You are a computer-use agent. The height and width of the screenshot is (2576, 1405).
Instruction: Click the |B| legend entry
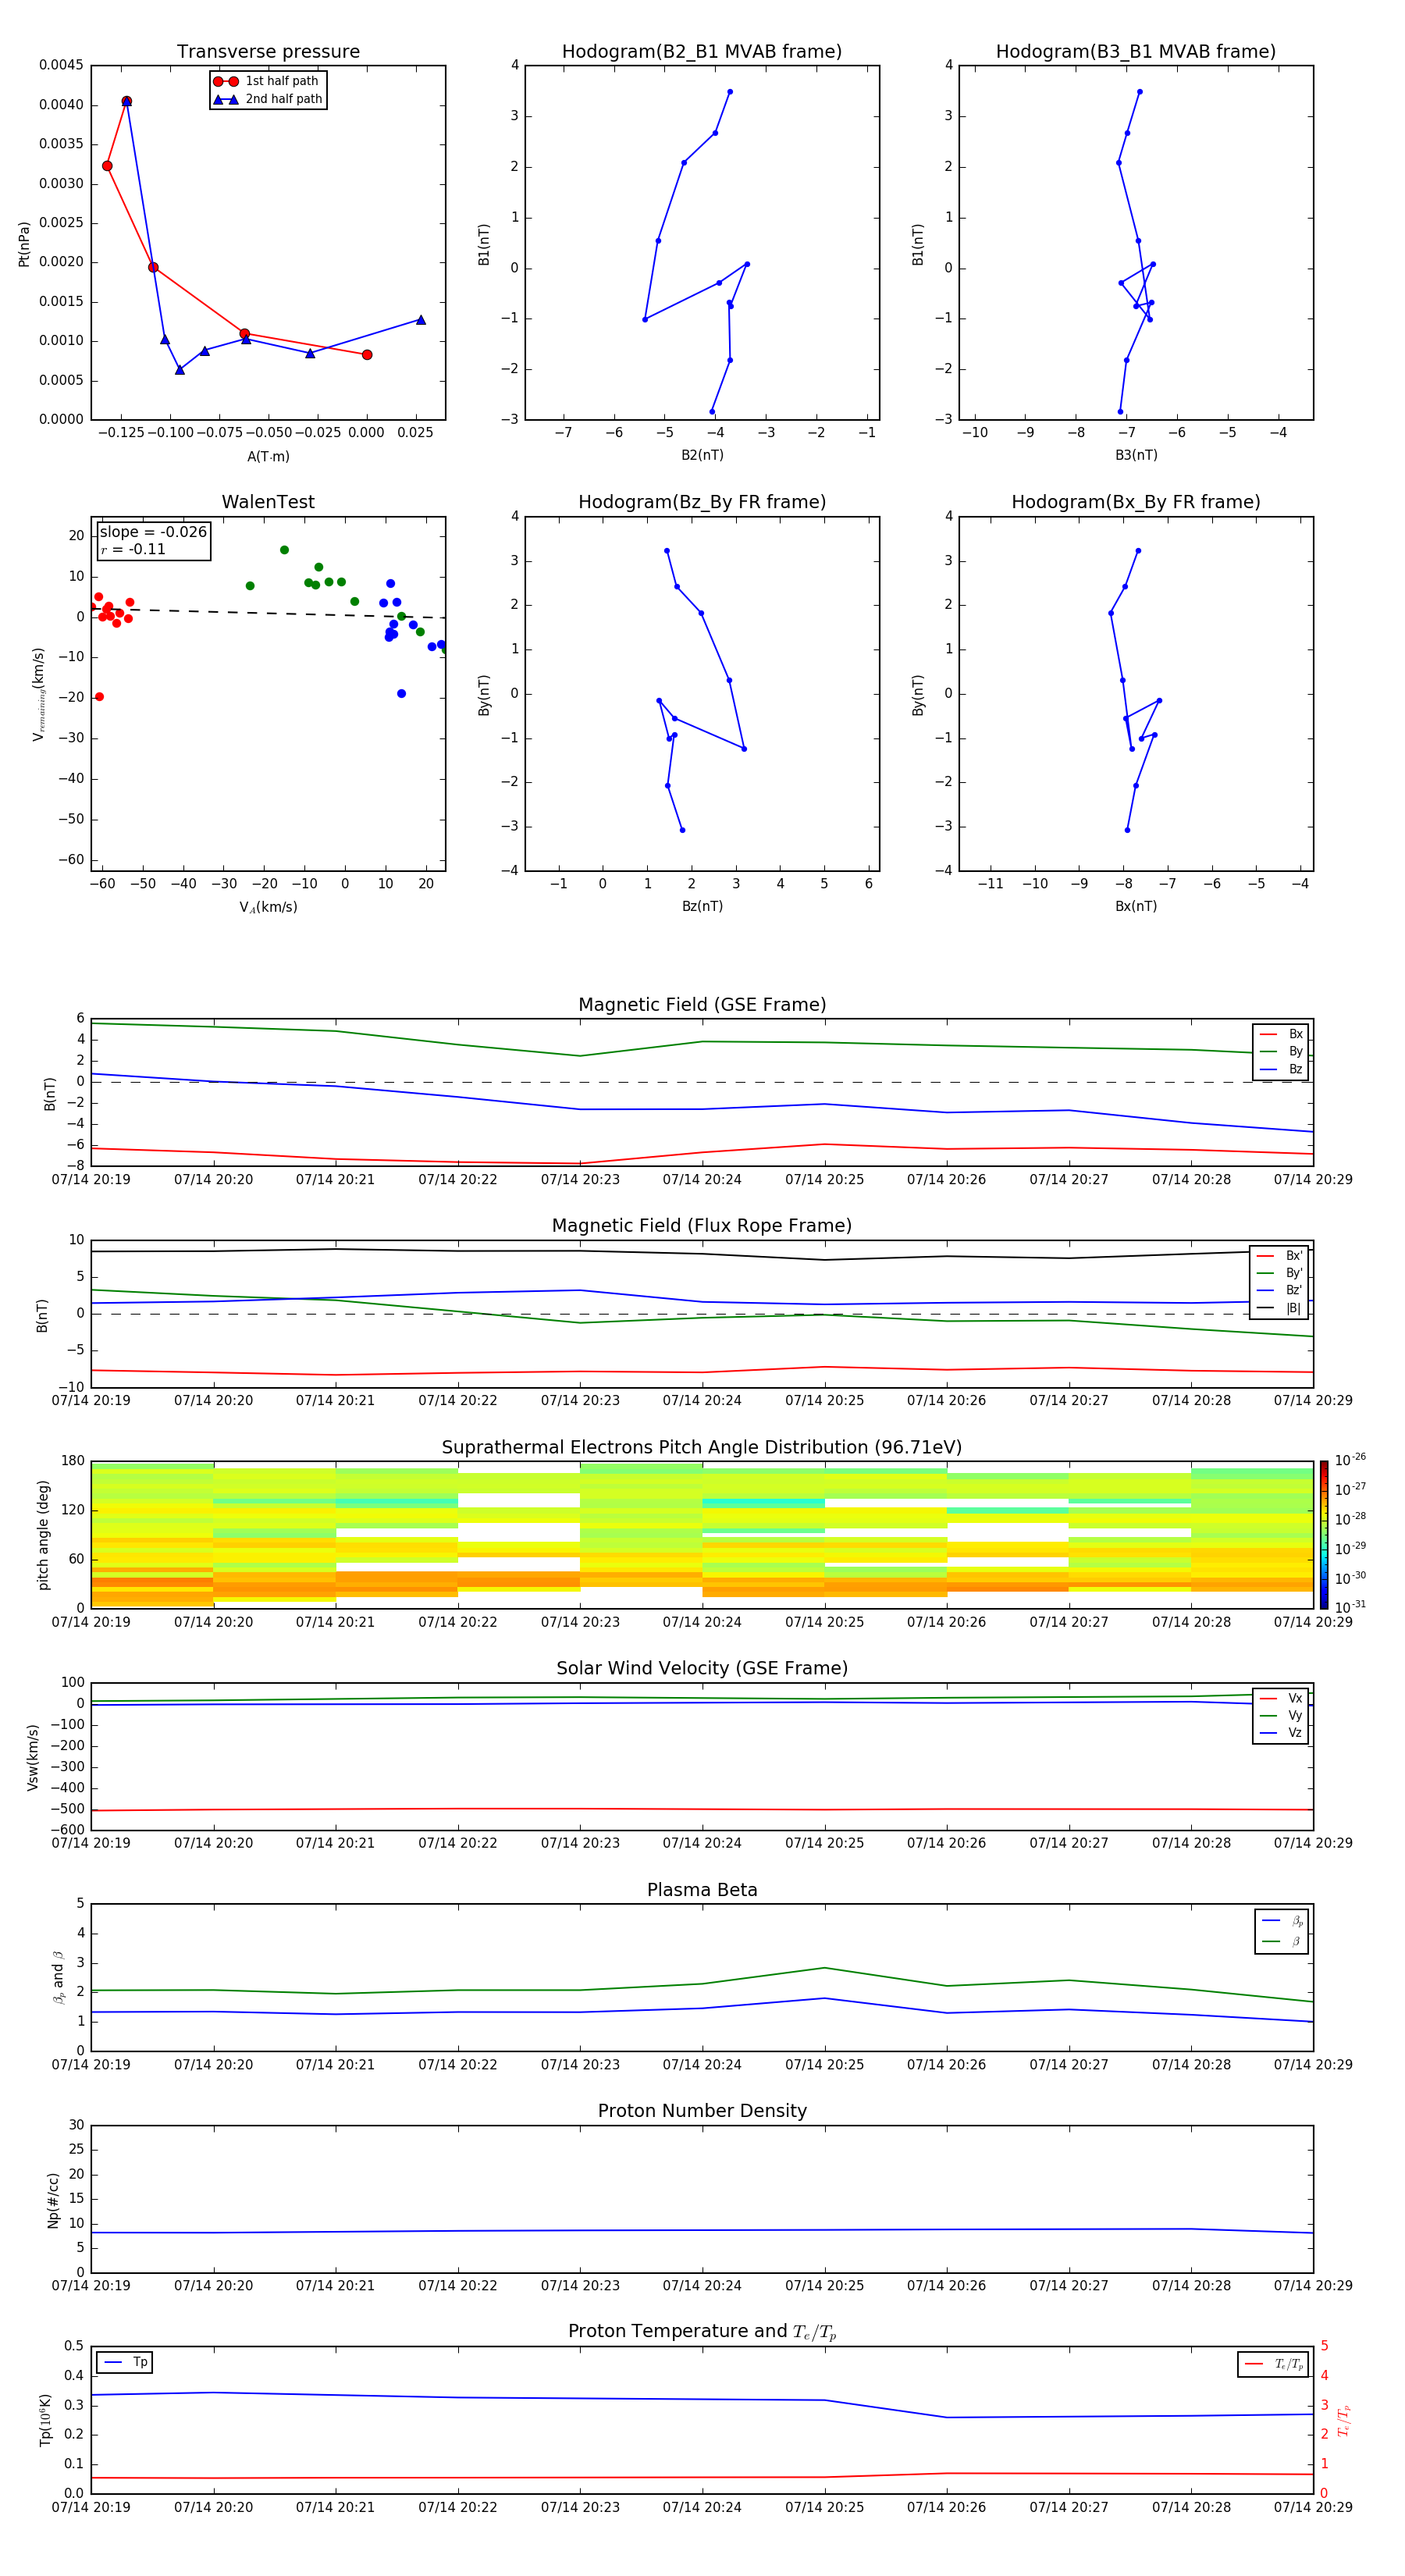pyautogui.click(x=1280, y=1308)
